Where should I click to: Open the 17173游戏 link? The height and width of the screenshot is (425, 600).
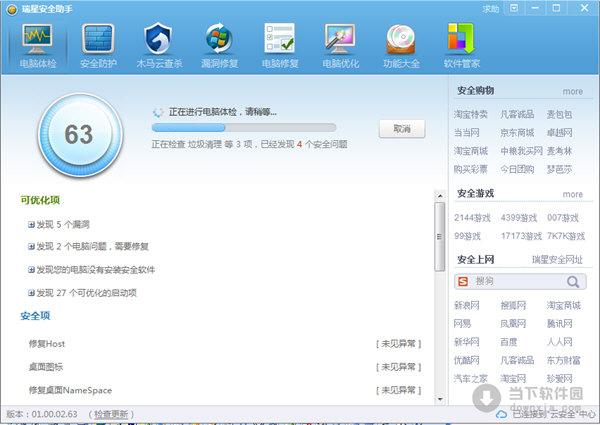(521, 236)
